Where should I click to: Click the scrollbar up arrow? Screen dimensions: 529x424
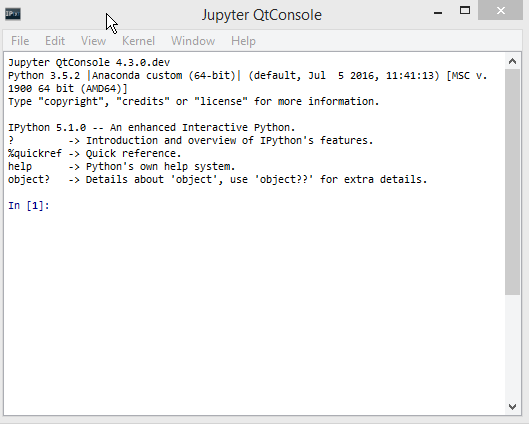click(512, 61)
